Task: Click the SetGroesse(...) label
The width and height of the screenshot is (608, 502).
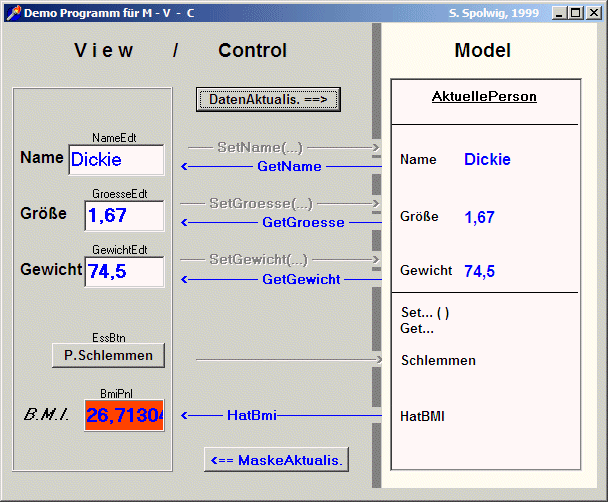Action: (x=260, y=203)
